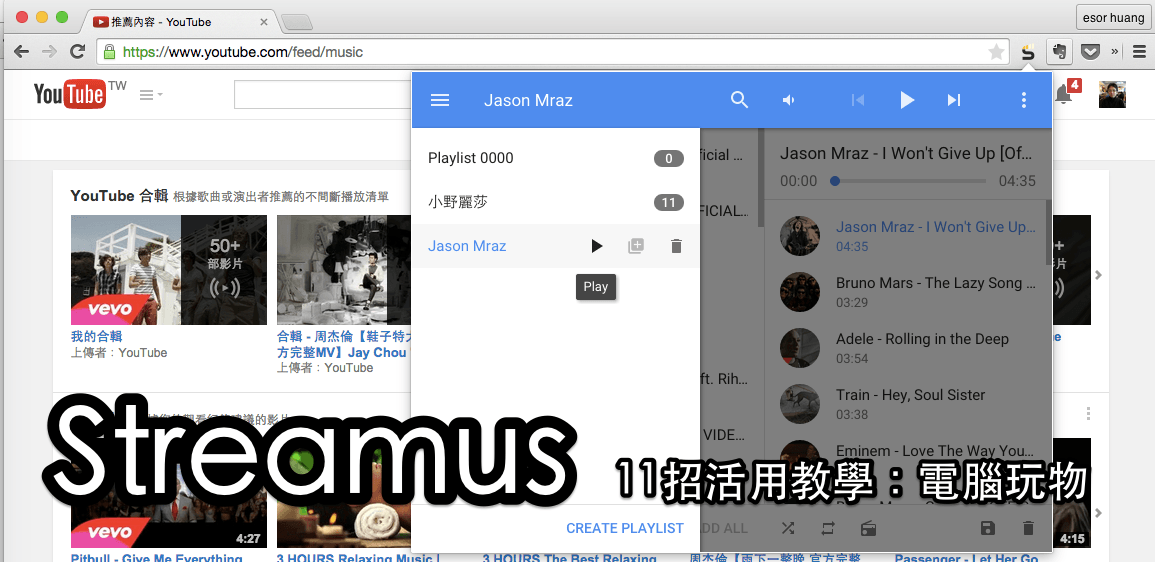
Task: Open YouTube guide menu dropdown
Action: point(151,95)
